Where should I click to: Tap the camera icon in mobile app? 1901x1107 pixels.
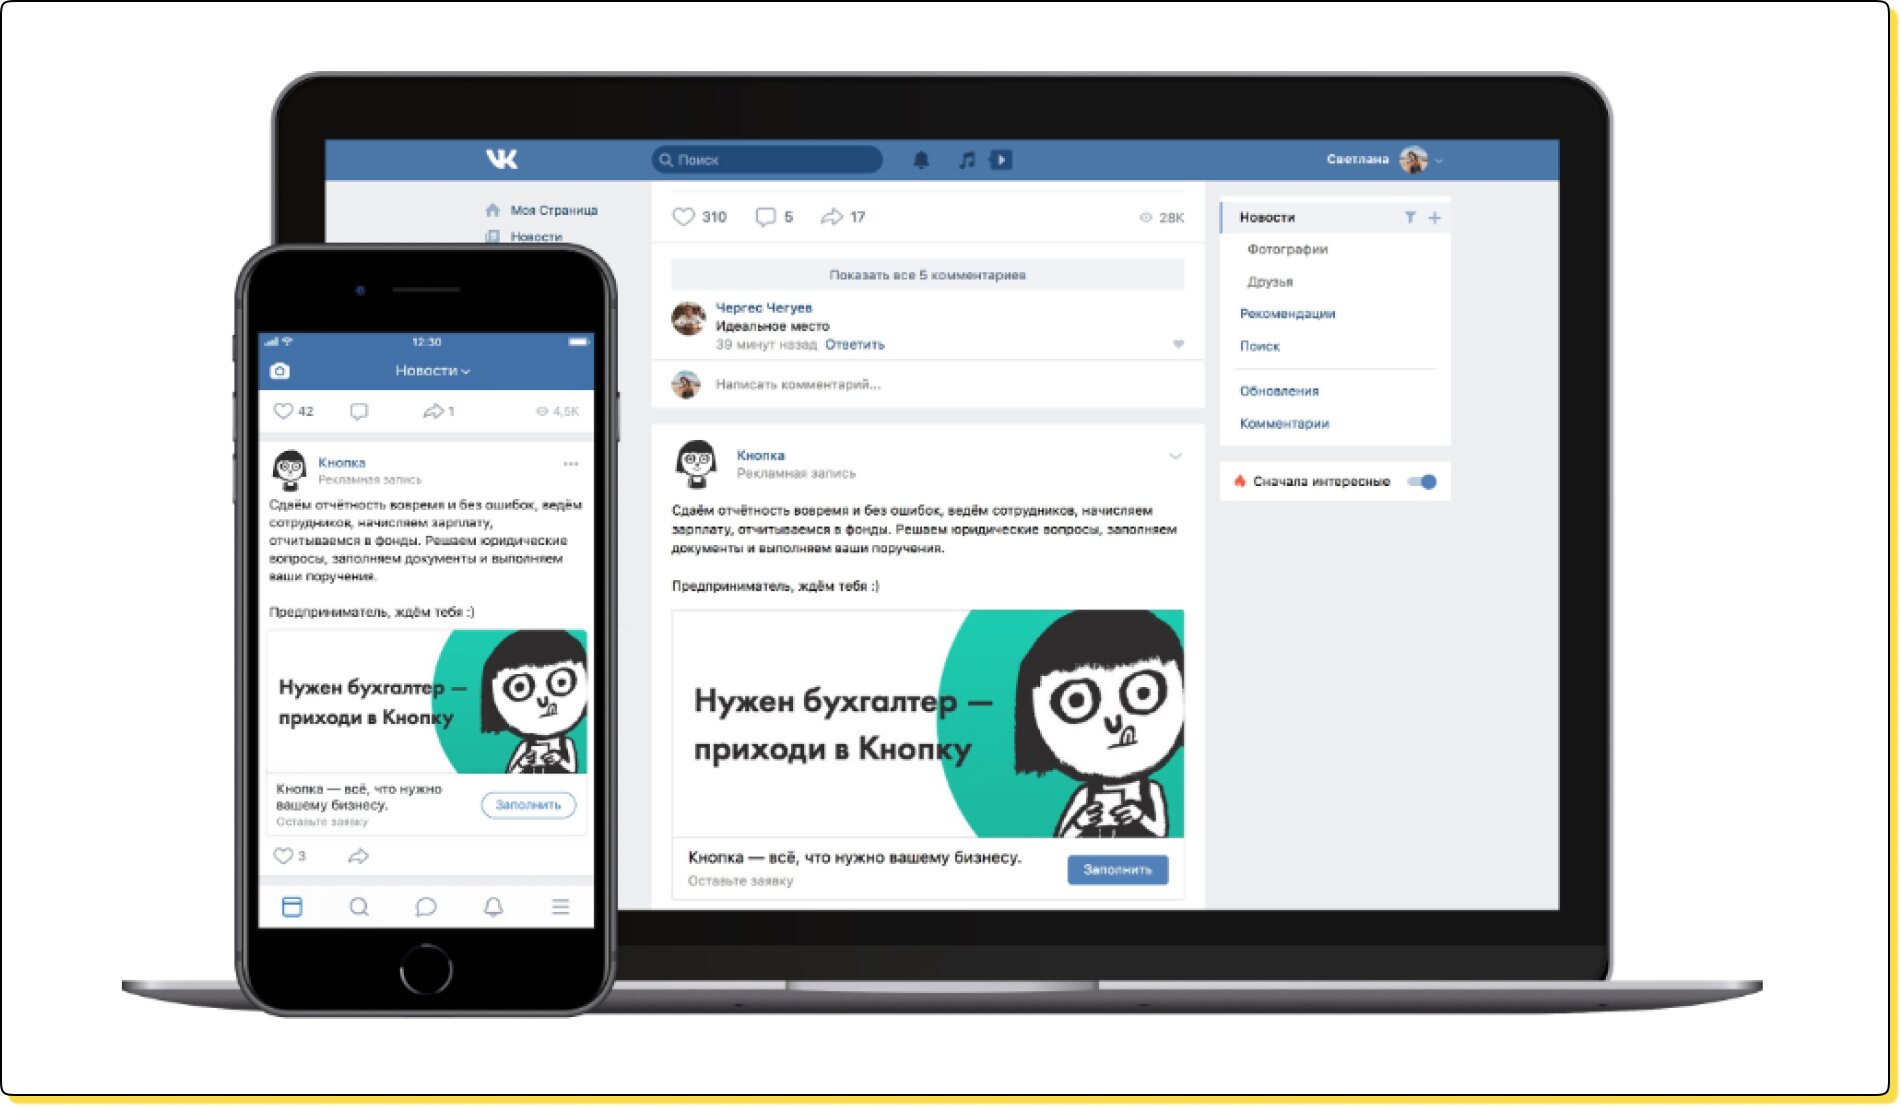280,371
